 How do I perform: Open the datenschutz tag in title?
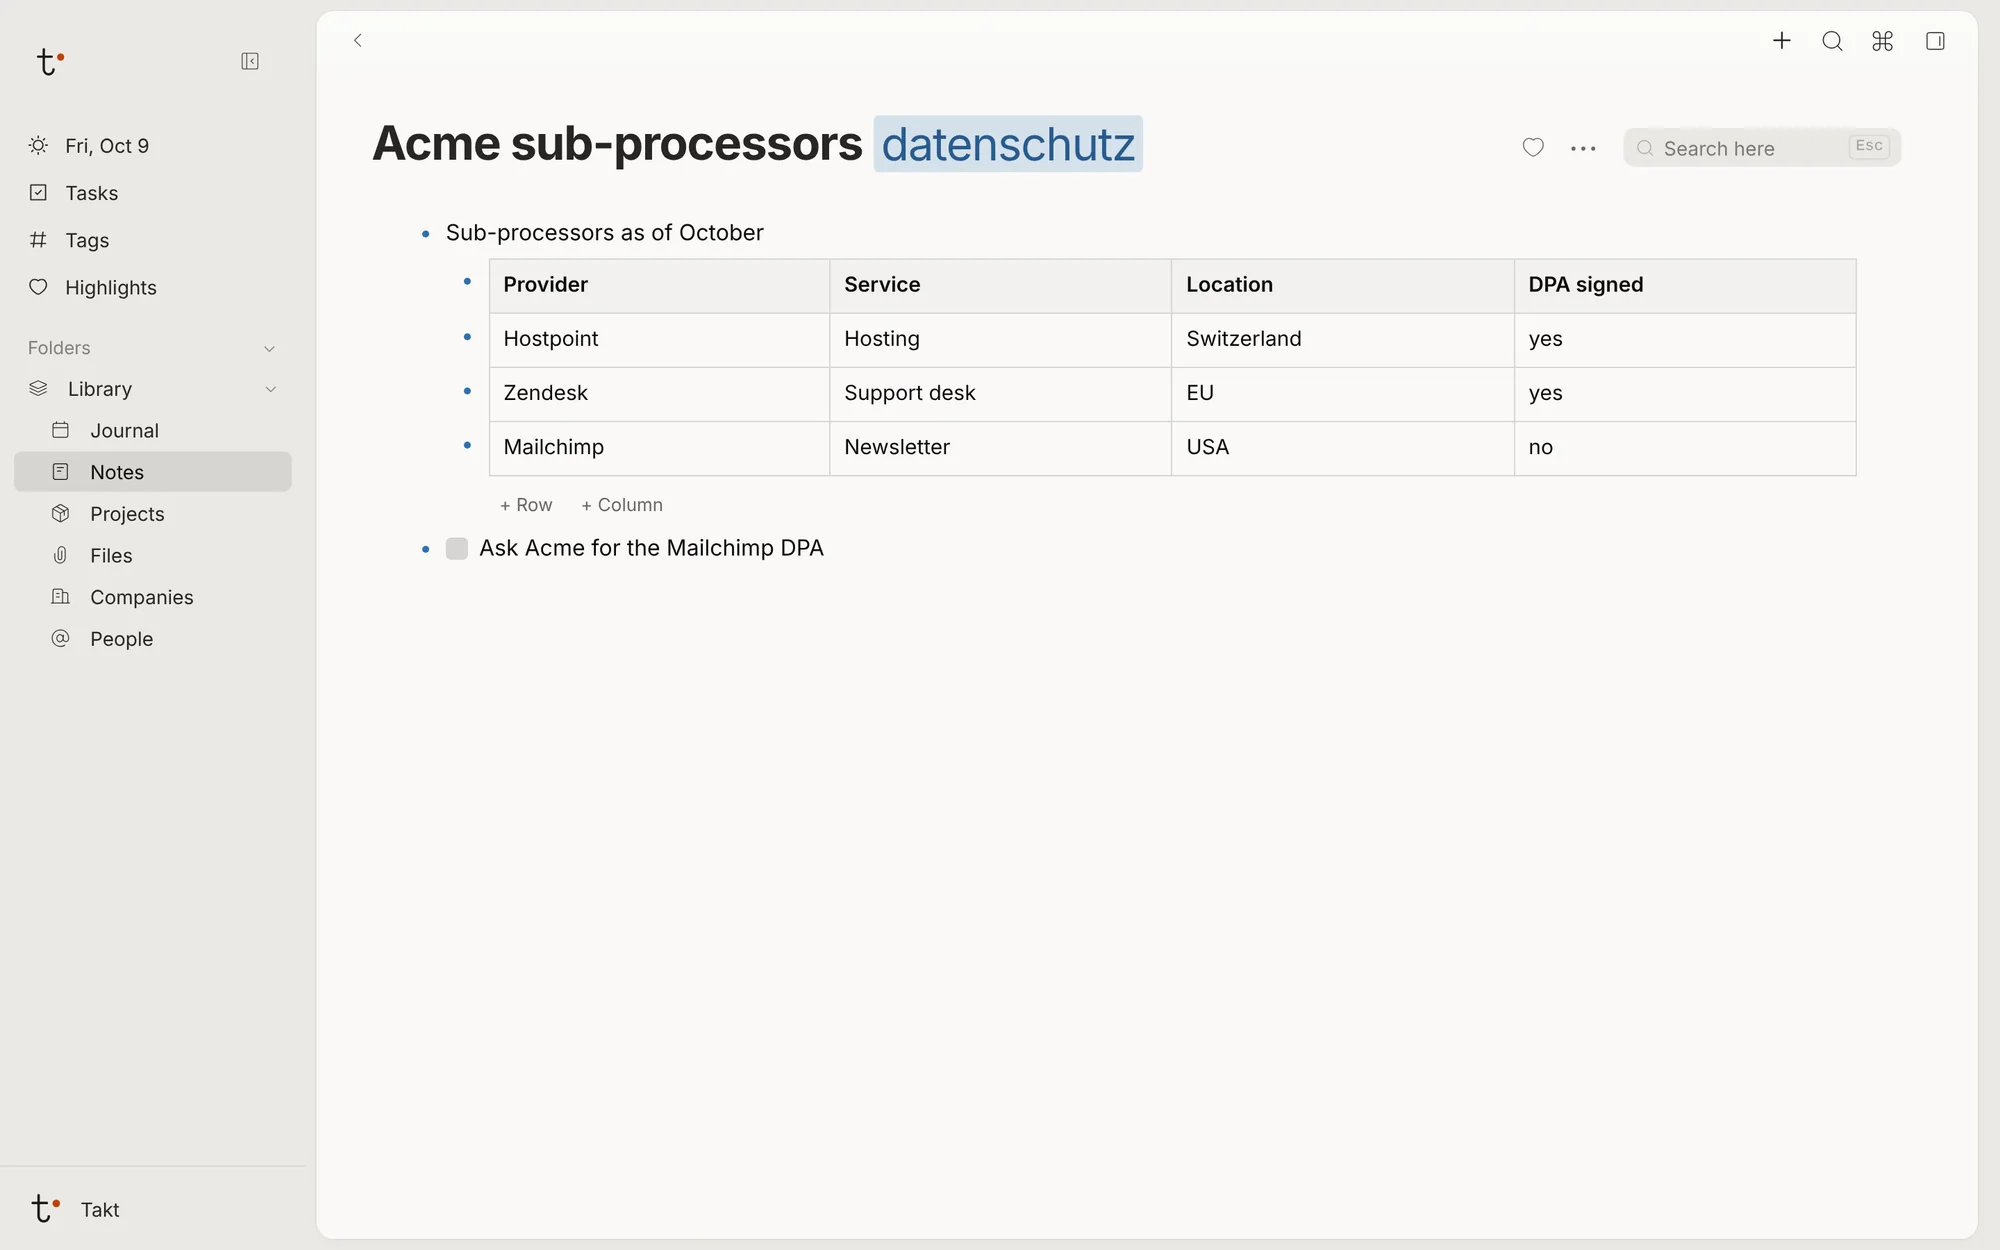click(1008, 144)
